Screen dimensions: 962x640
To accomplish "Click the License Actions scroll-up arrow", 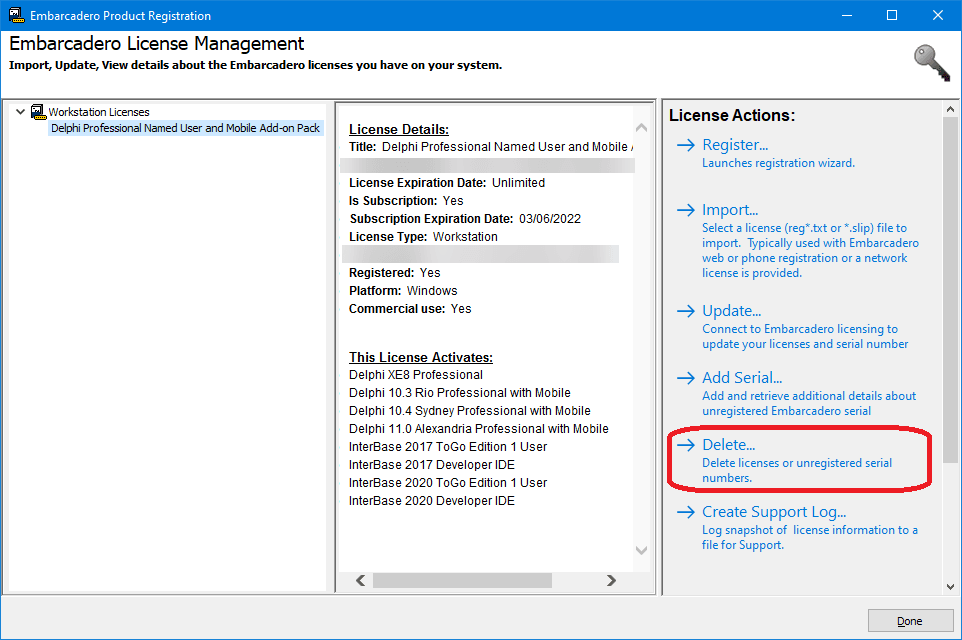I will coord(950,109).
